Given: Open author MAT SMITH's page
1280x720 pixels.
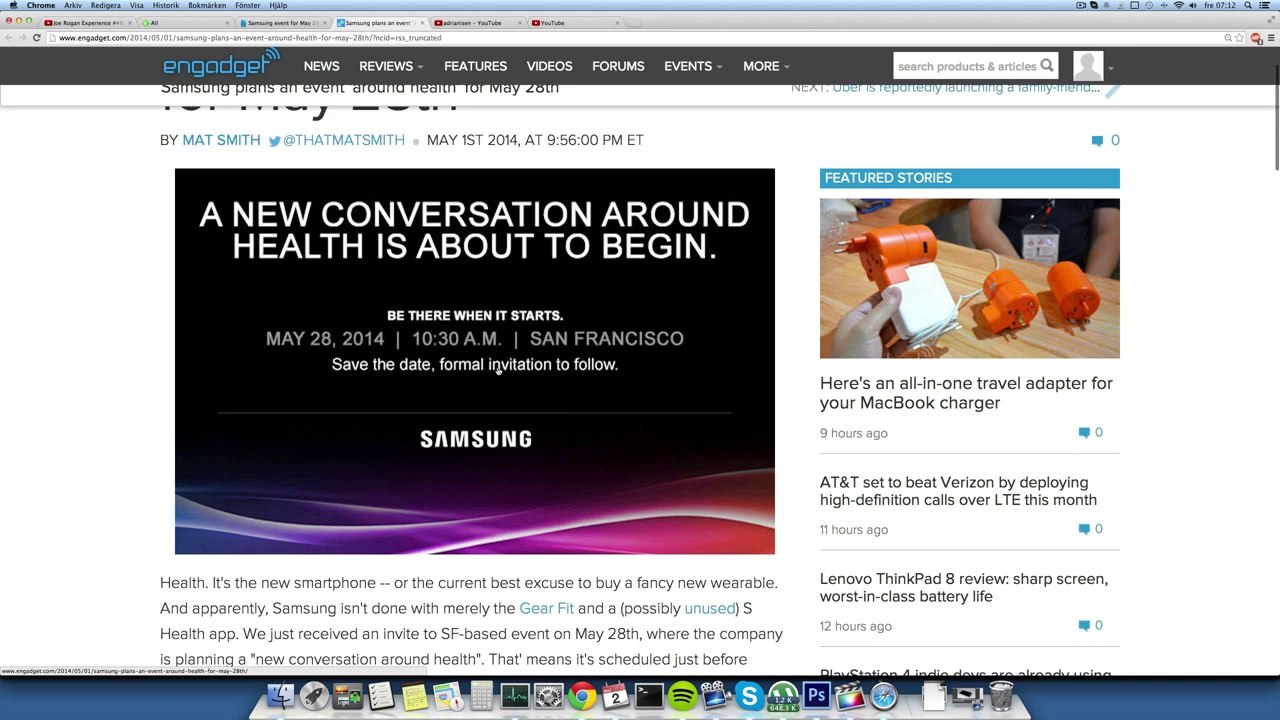Looking at the screenshot, I should 221,141.
